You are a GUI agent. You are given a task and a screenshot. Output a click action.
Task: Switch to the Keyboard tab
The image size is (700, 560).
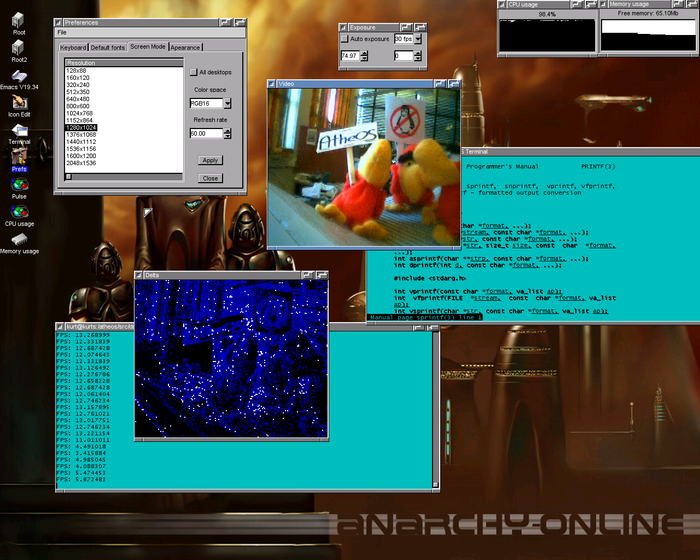click(x=73, y=47)
